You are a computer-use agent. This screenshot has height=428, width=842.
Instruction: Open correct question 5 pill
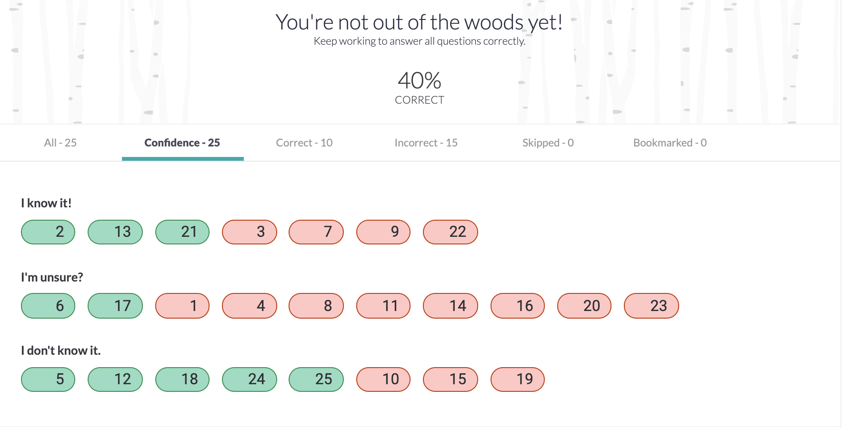click(x=48, y=380)
